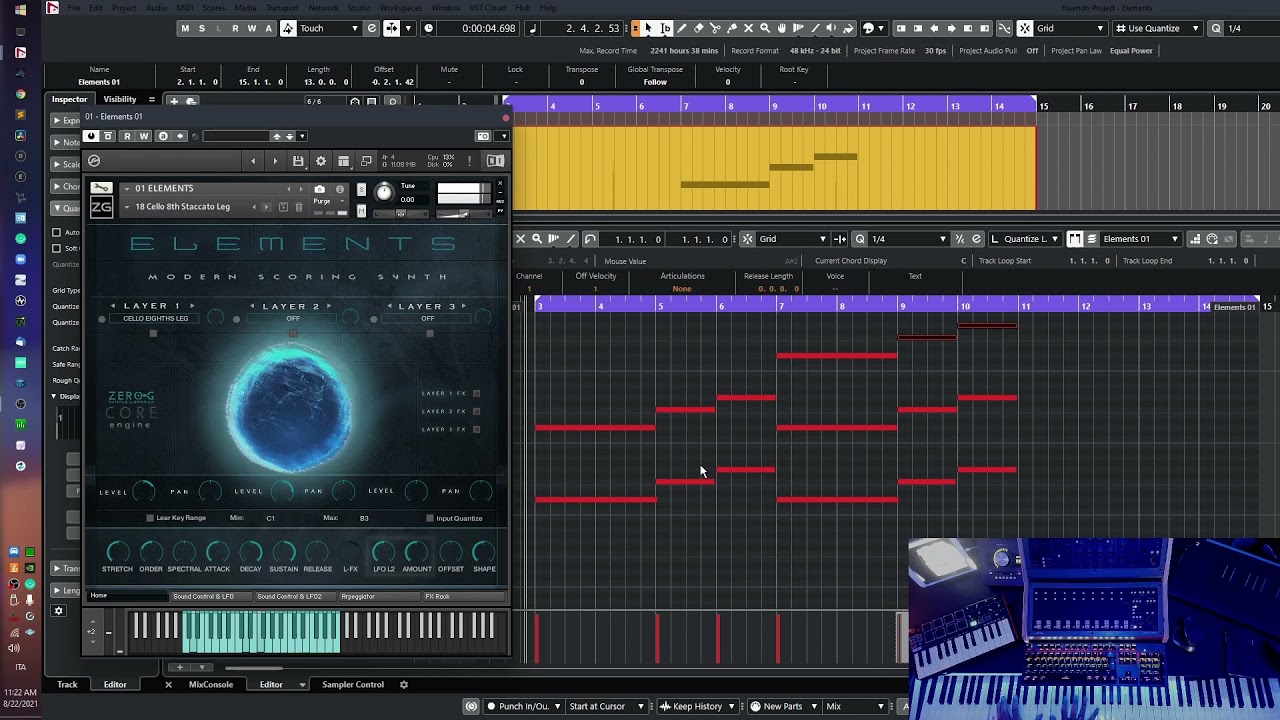Open the Transport menu

click(x=283, y=8)
